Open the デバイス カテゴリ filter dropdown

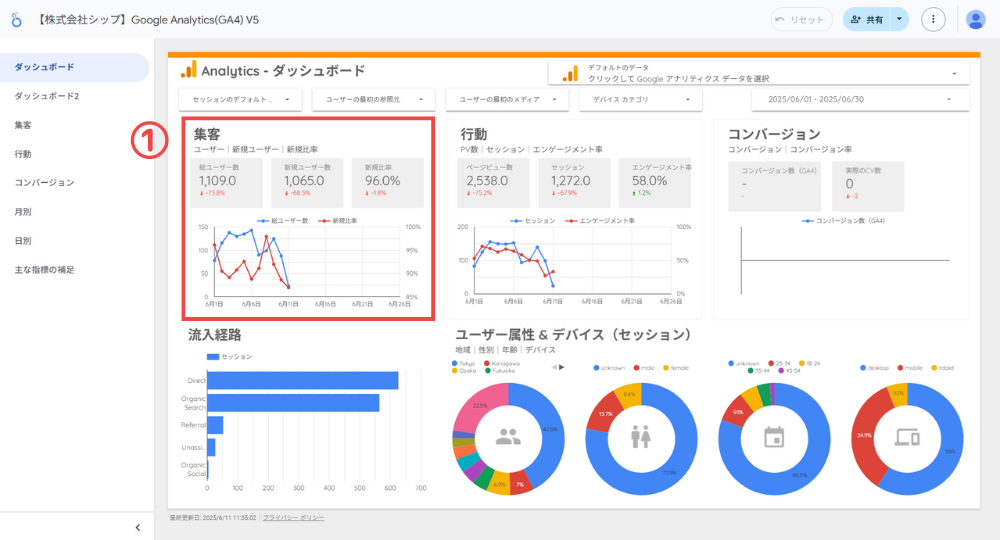click(x=640, y=99)
